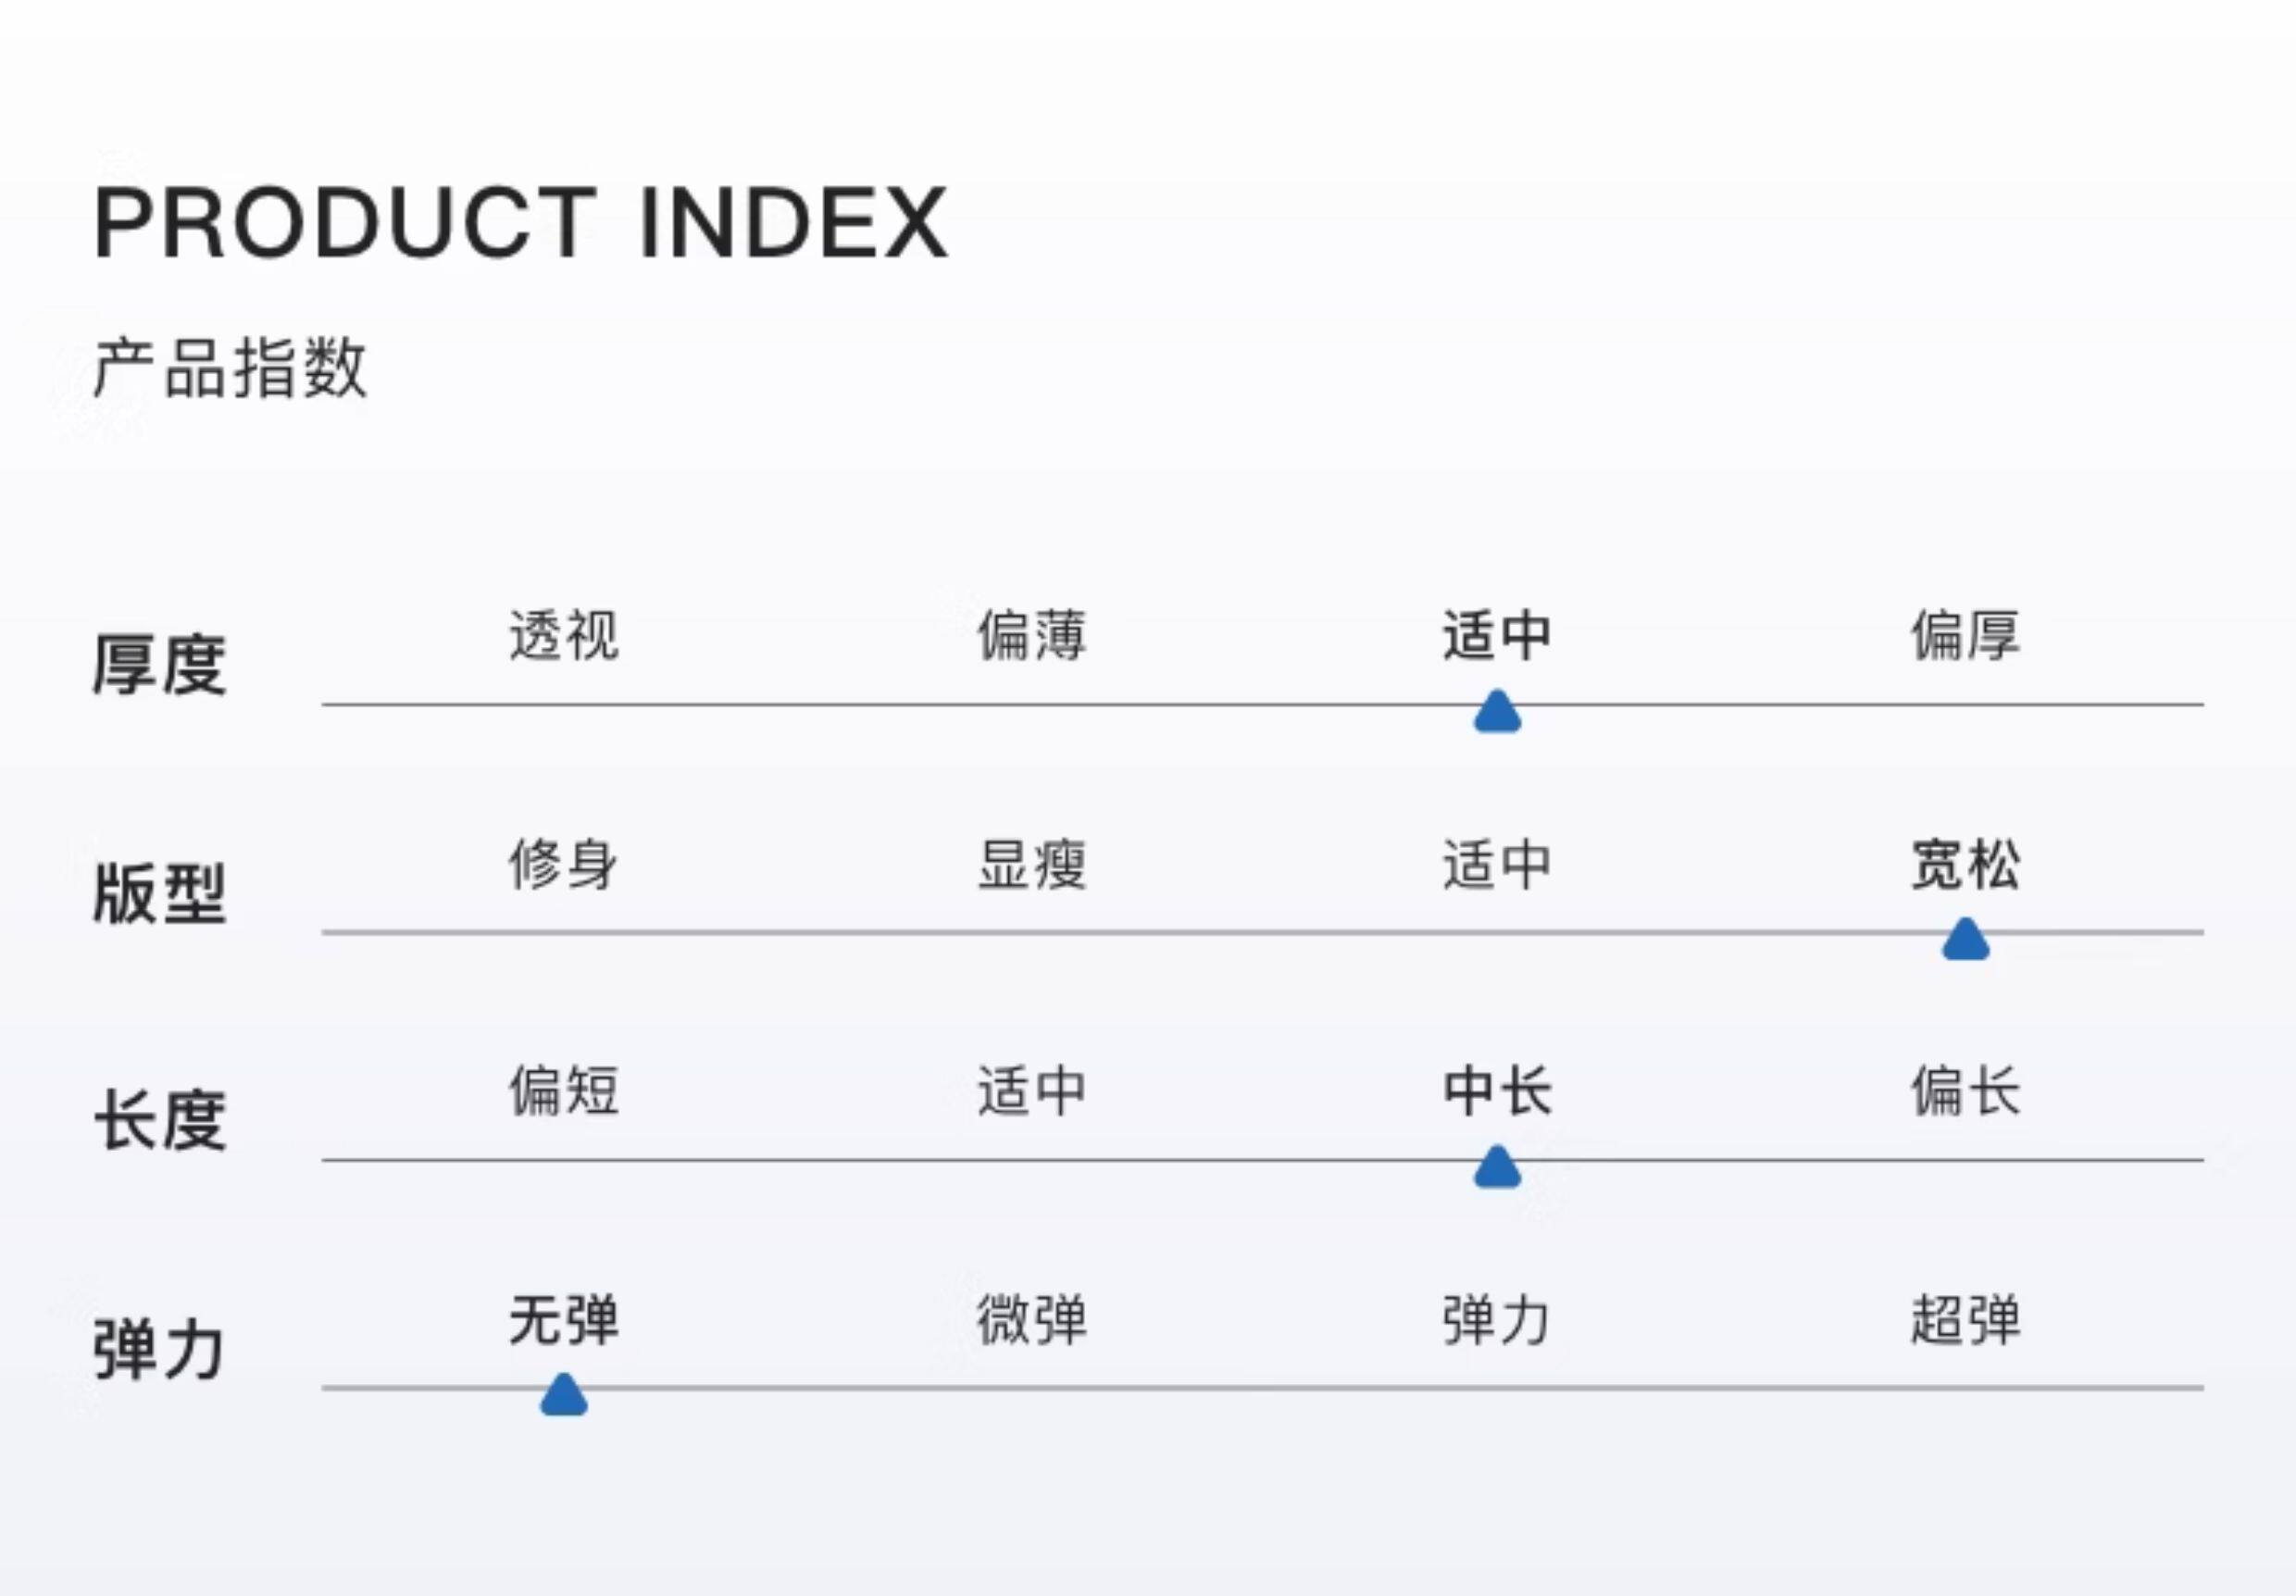Select the 修身 fit option
Viewport: 2296px width, 1596px height.
(564, 864)
